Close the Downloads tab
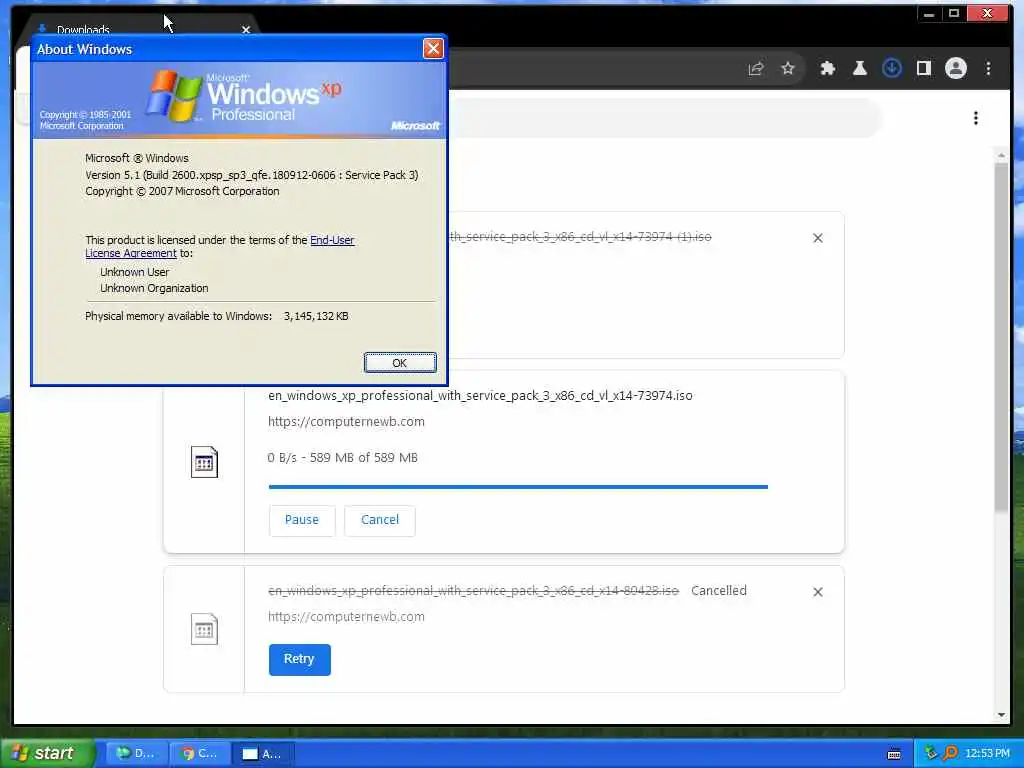Image resolution: width=1024 pixels, height=768 pixels. pyautogui.click(x=246, y=30)
